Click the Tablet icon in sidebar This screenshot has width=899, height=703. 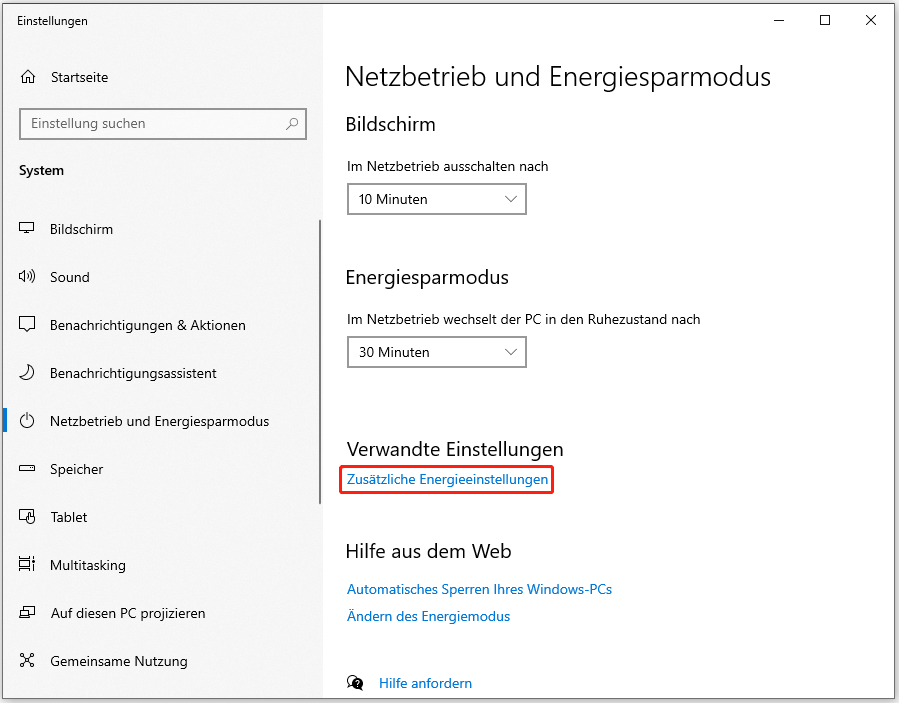[x=28, y=517]
